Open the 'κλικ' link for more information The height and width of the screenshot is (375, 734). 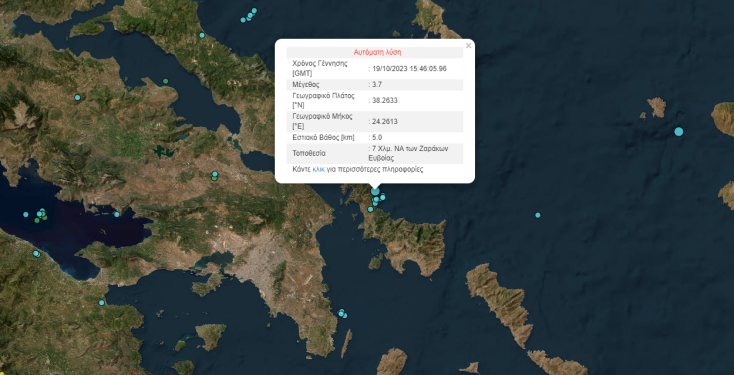pyautogui.click(x=318, y=169)
